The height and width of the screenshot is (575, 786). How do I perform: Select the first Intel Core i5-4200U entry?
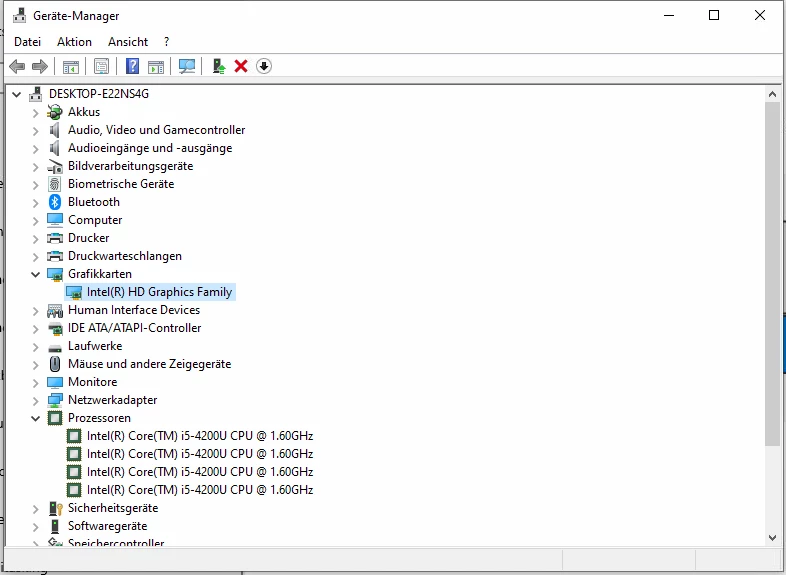(200, 436)
